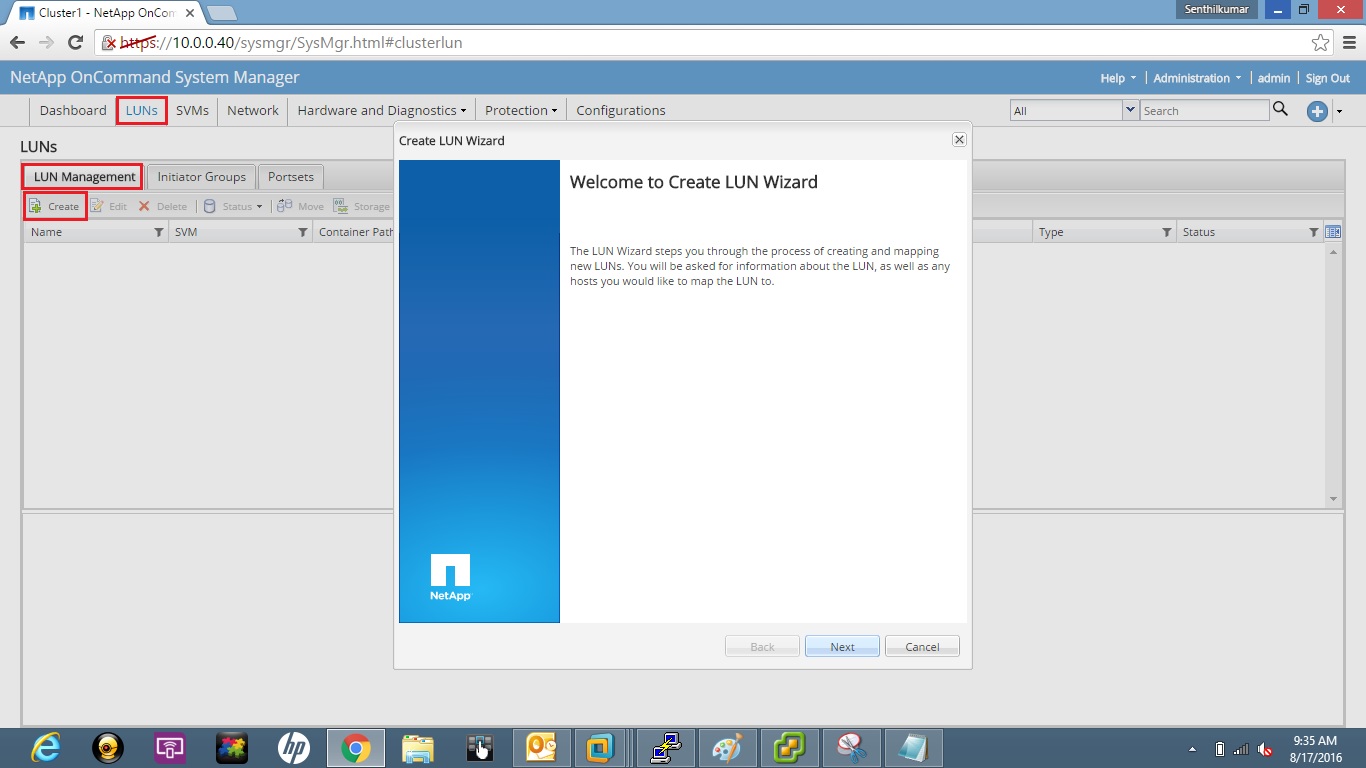Select the Edit LUN icon
This screenshot has width=1366, height=768.
110,206
